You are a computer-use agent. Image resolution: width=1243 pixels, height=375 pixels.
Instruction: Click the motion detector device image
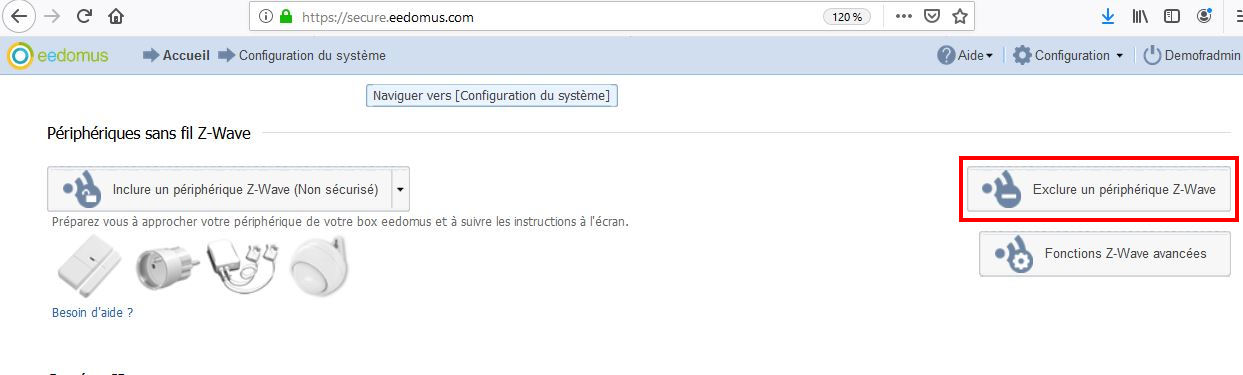click(319, 264)
